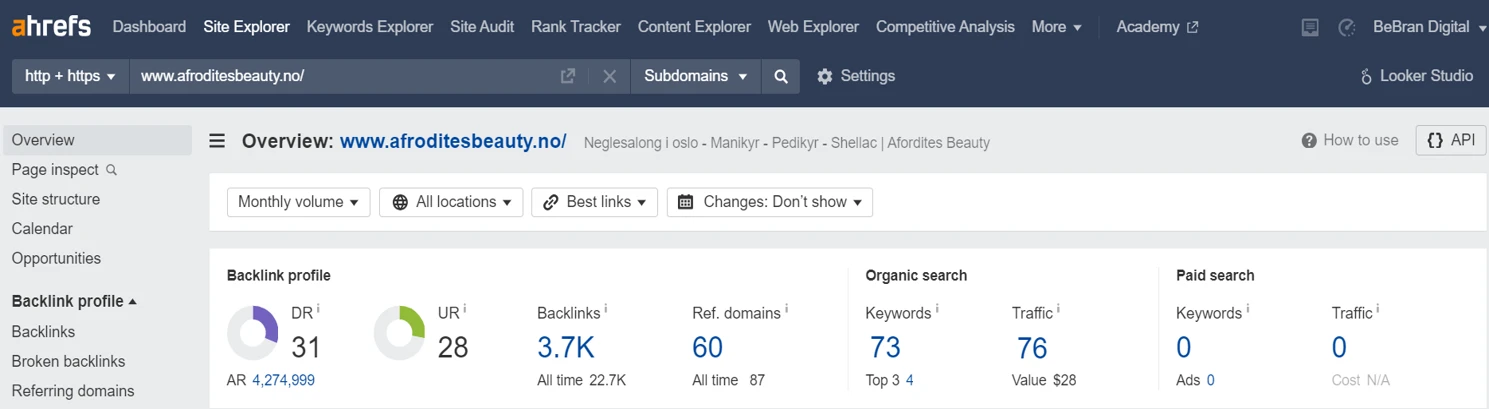Image resolution: width=1489 pixels, height=409 pixels.
Task: Clear the URL with the X icon
Action: pyautogui.click(x=609, y=76)
